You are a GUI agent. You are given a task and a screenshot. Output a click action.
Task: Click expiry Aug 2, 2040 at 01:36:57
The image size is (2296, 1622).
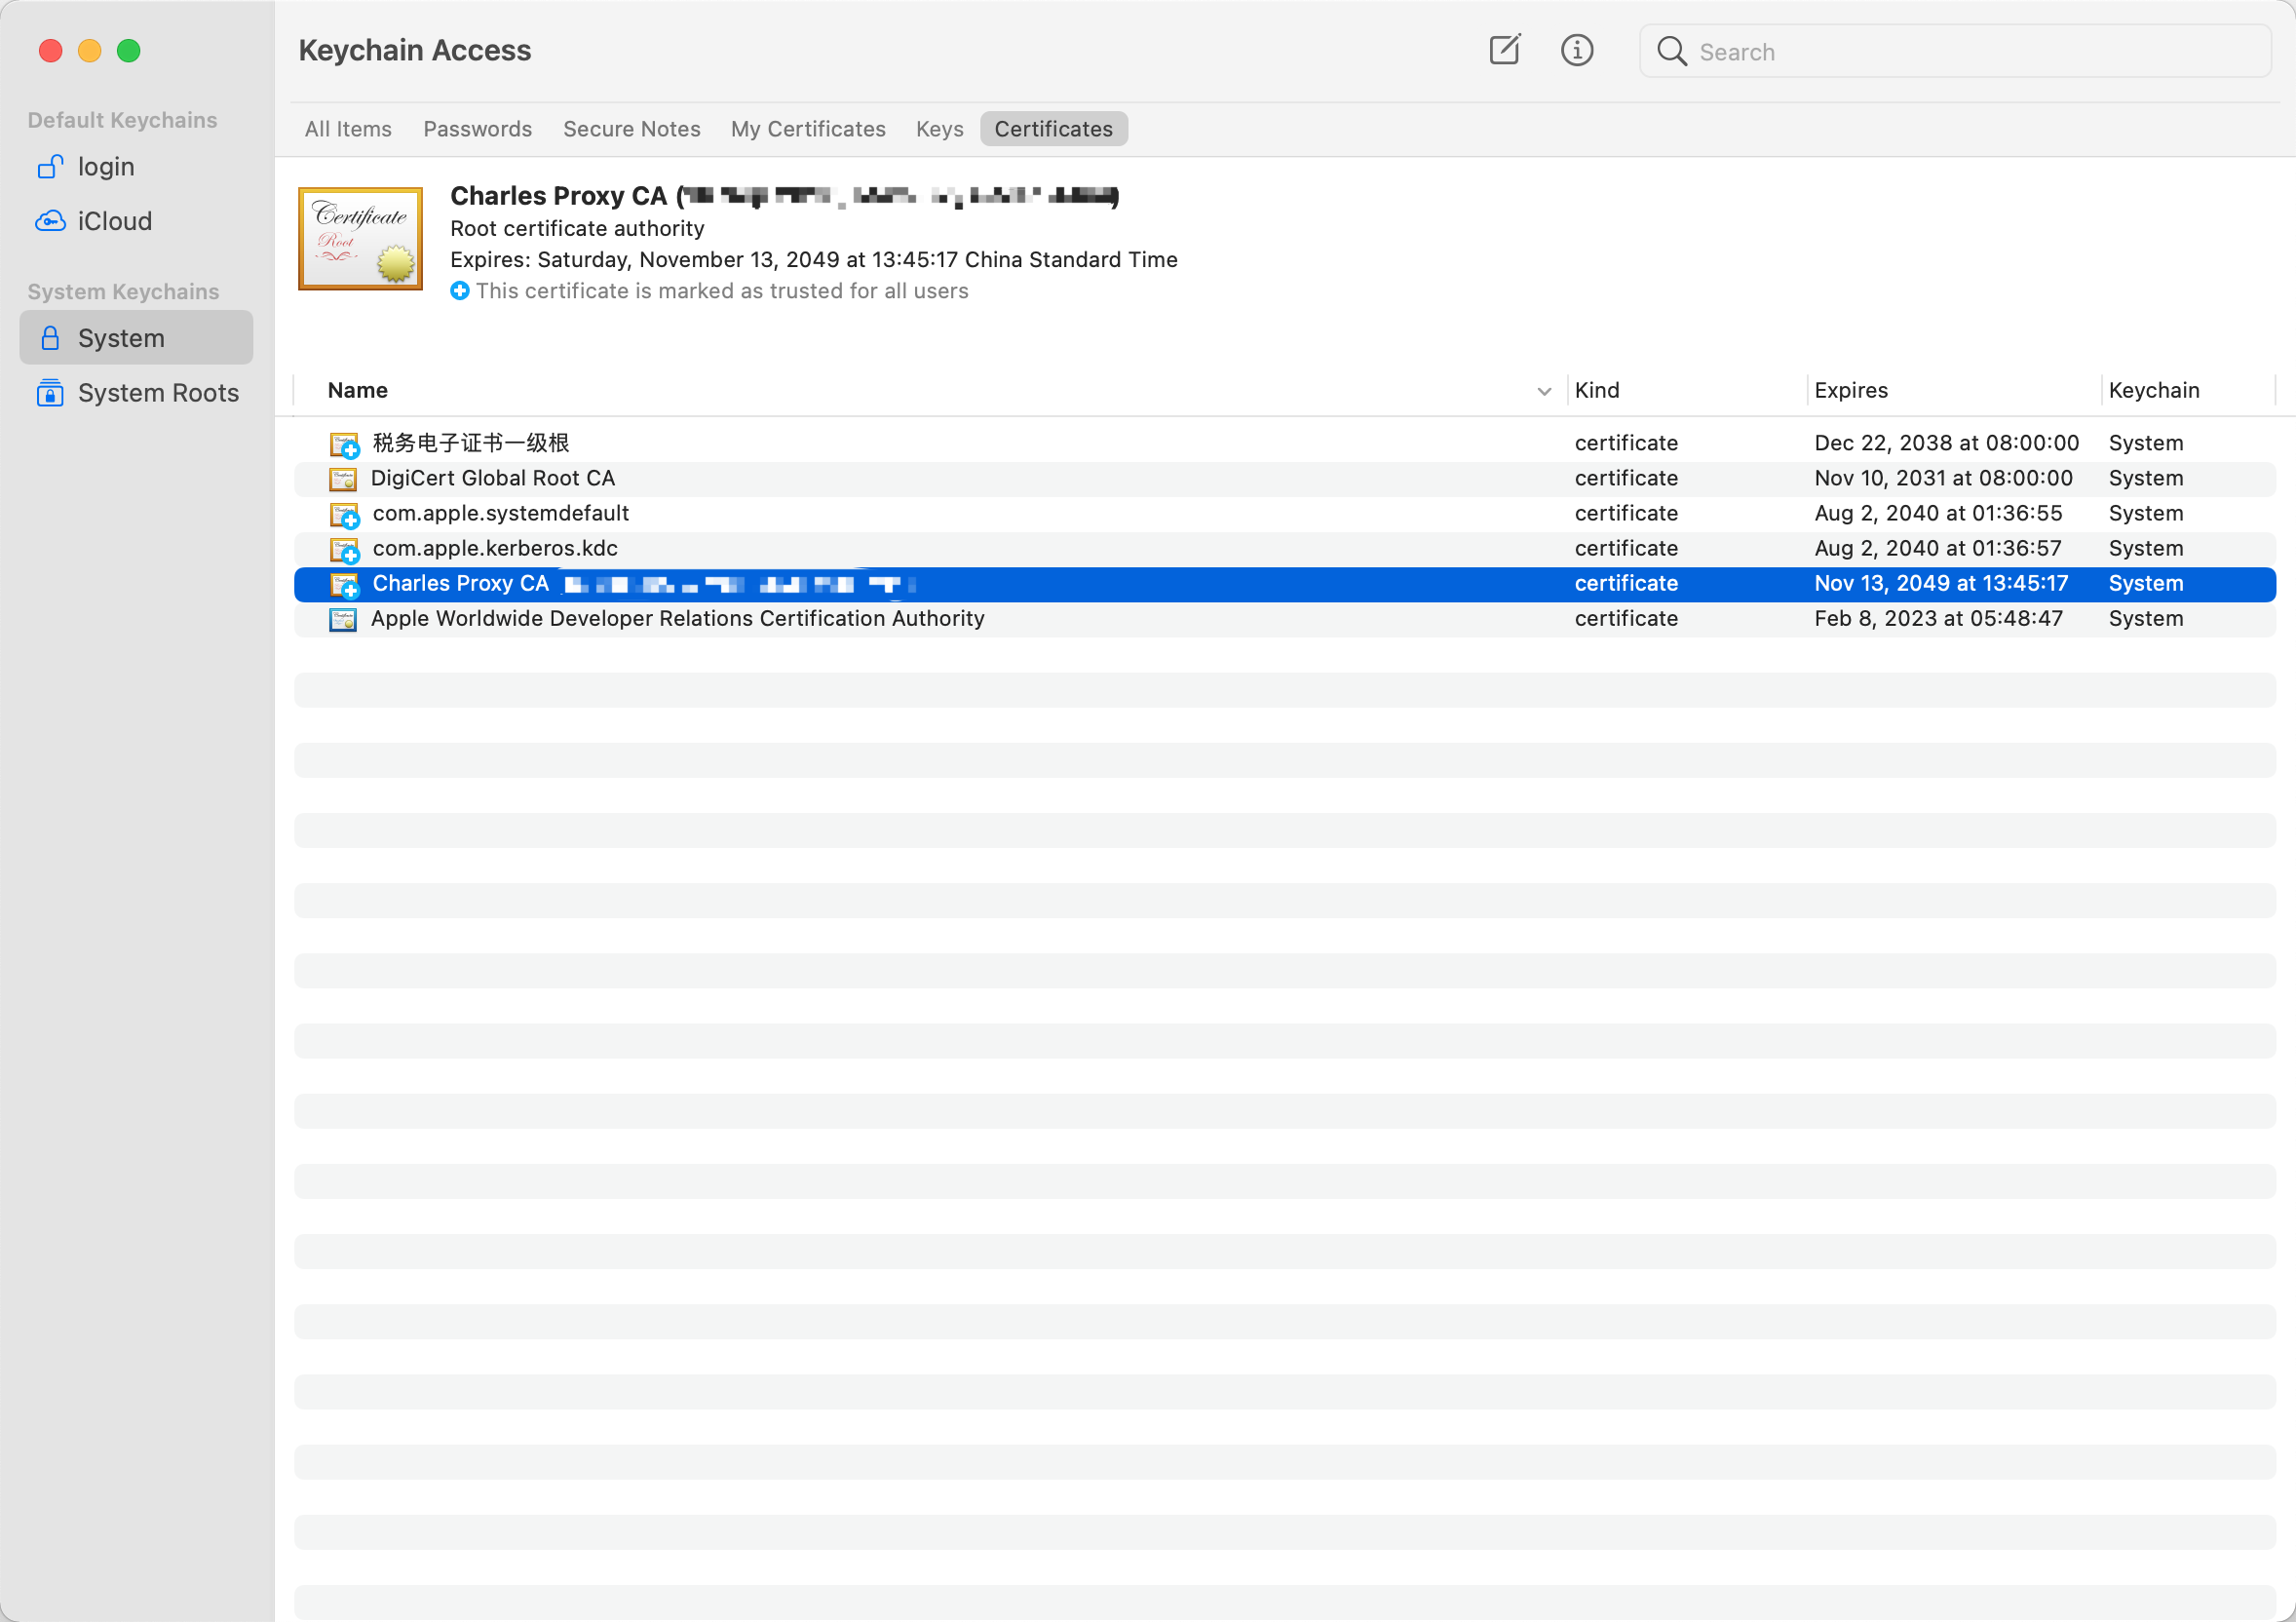pyautogui.click(x=1938, y=548)
